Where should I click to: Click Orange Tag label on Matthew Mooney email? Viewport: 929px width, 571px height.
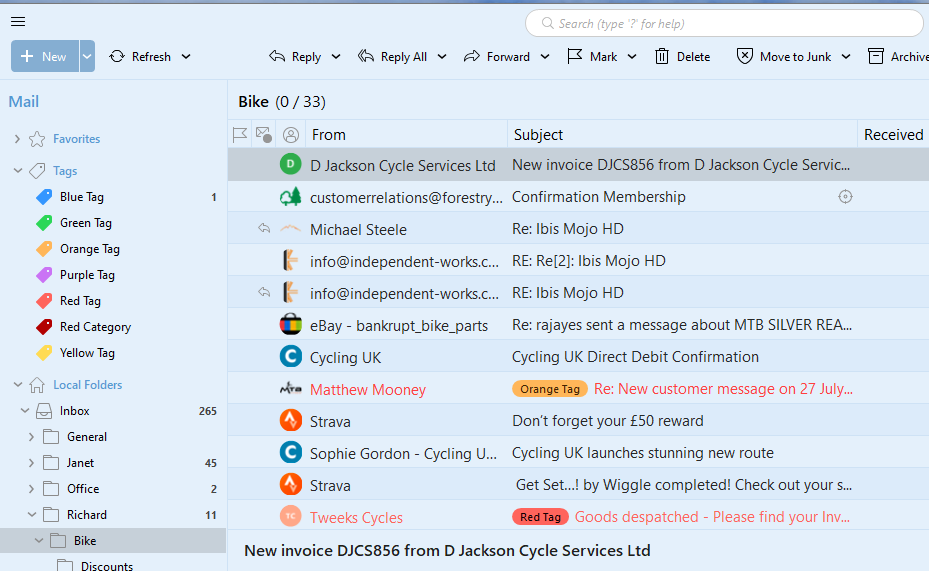tap(550, 389)
